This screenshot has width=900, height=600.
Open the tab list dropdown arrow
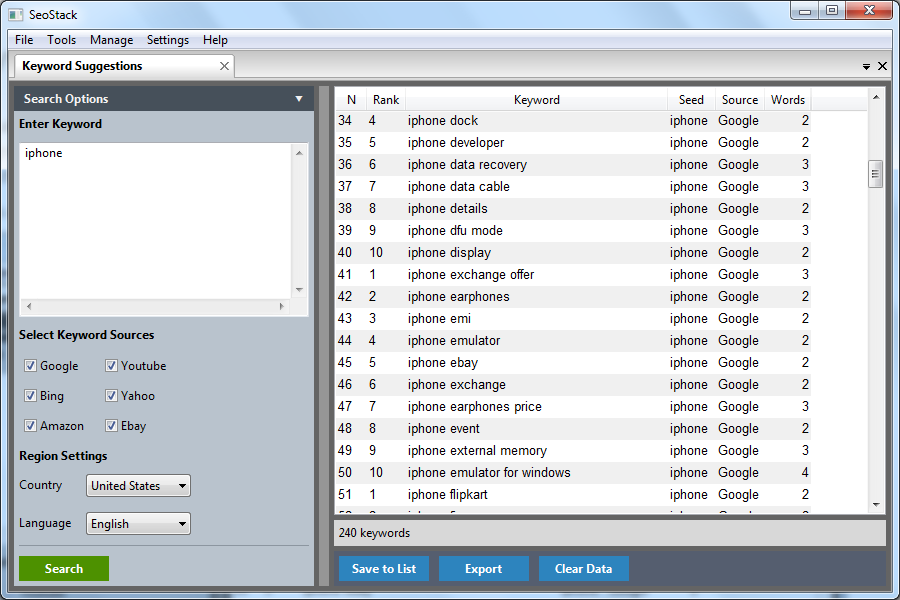(866, 67)
